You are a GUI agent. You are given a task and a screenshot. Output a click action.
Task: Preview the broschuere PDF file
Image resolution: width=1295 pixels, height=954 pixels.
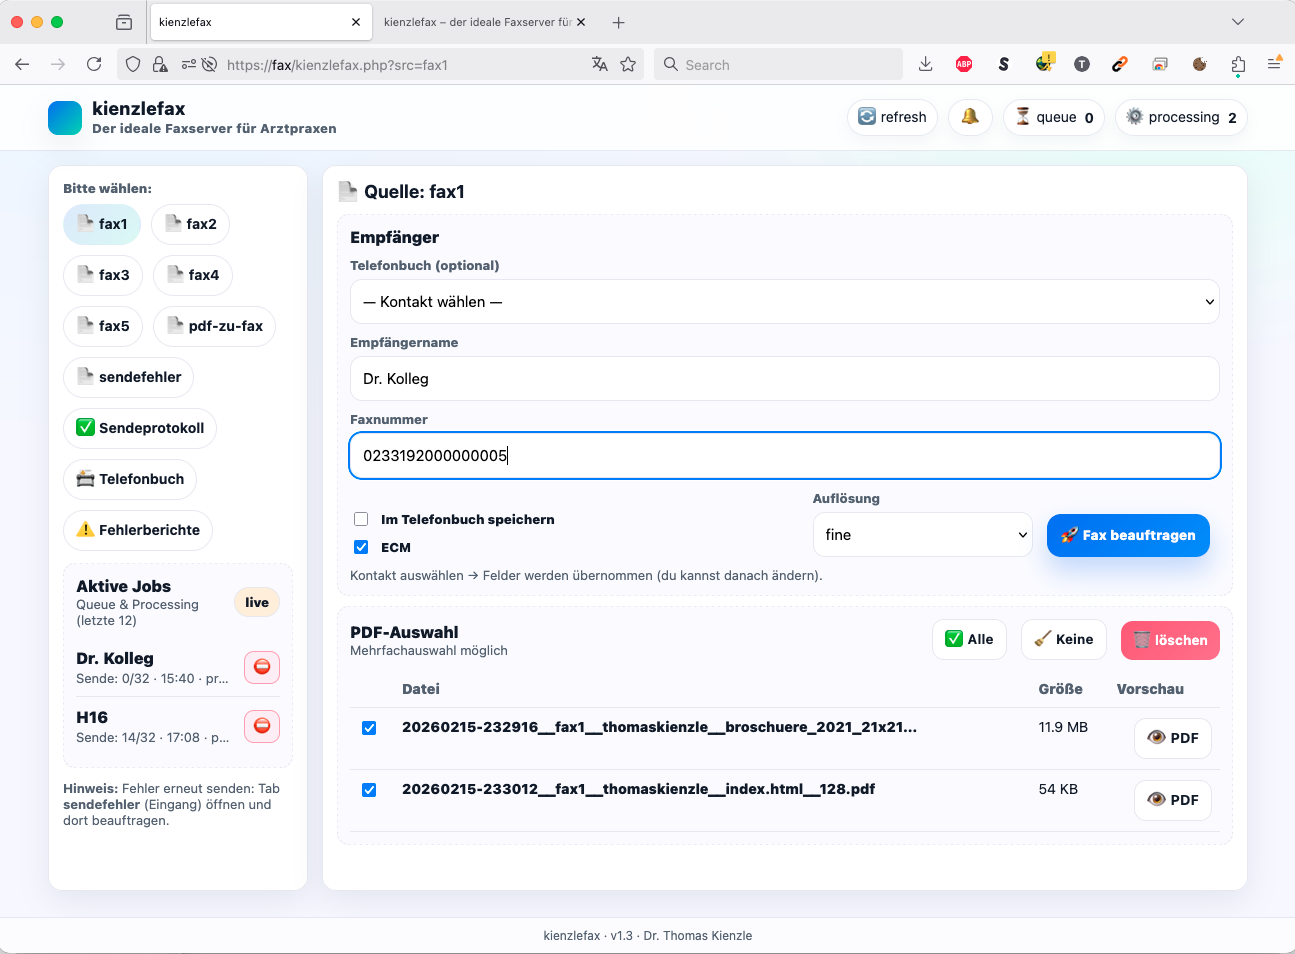(1172, 738)
